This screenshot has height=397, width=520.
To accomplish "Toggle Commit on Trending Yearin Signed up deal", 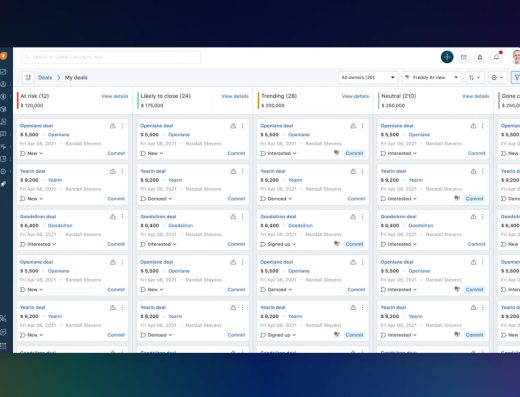I will click(354, 335).
